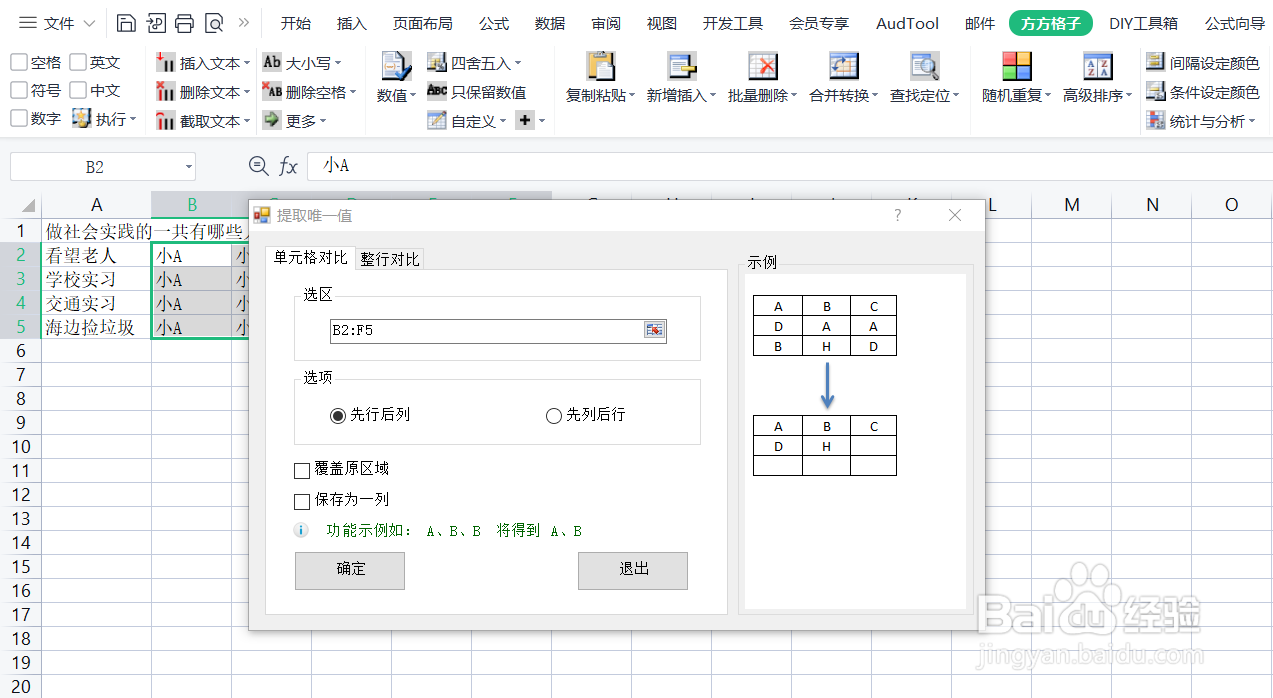Click the 确定 button
Viewport: 1273px width, 698px height.
[x=350, y=570]
